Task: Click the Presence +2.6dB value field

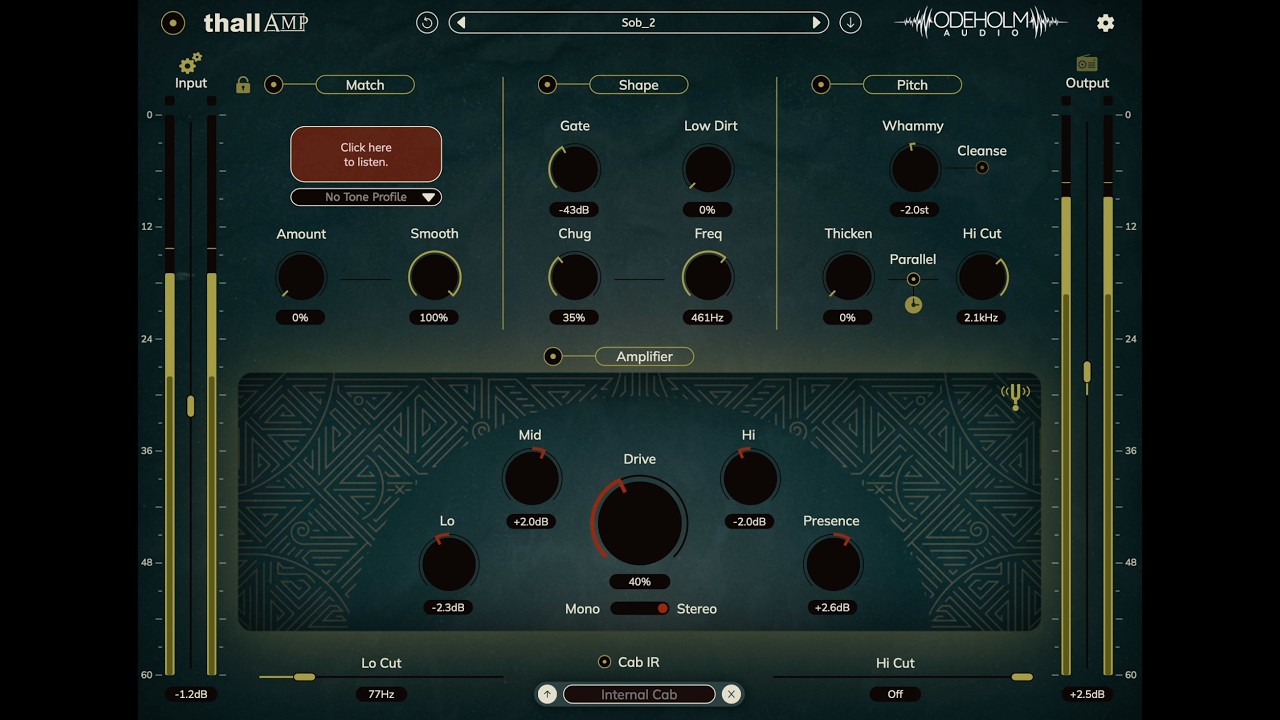Action: (x=832, y=607)
